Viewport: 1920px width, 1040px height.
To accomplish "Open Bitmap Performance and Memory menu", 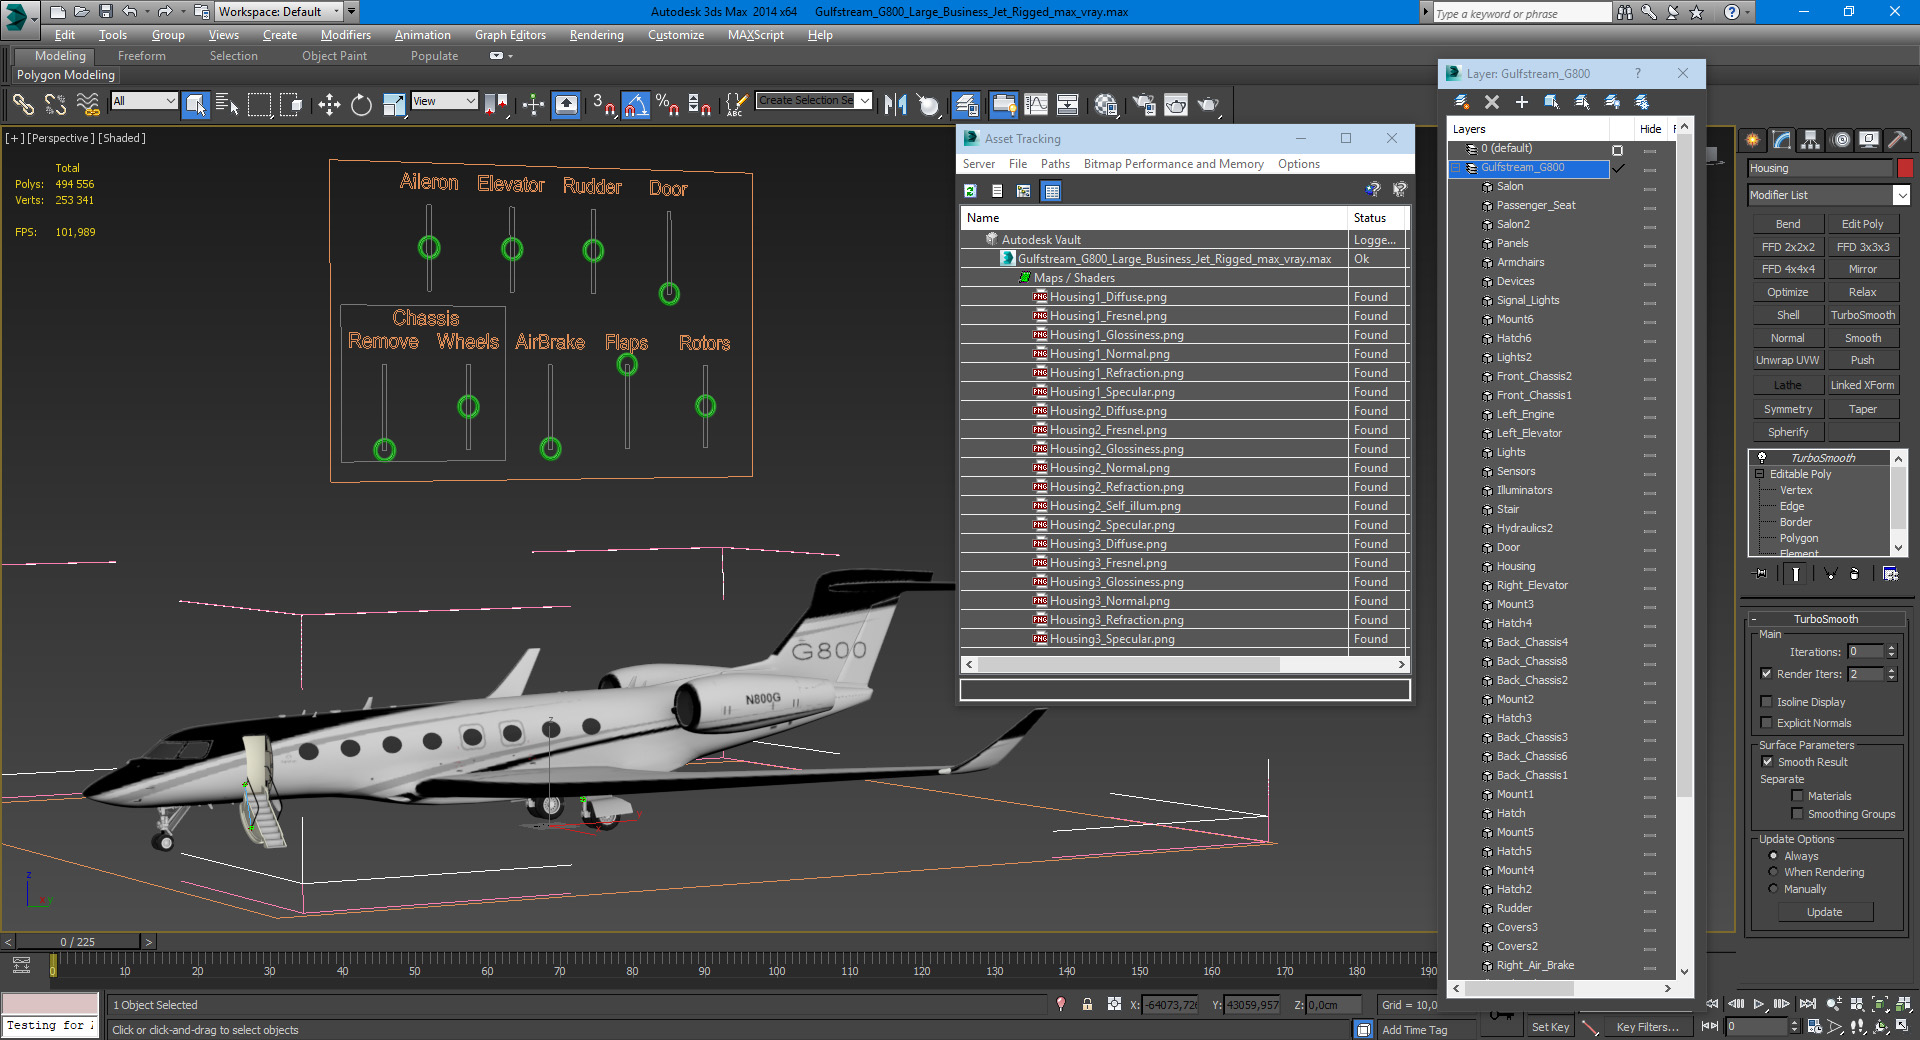I will point(1173,164).
